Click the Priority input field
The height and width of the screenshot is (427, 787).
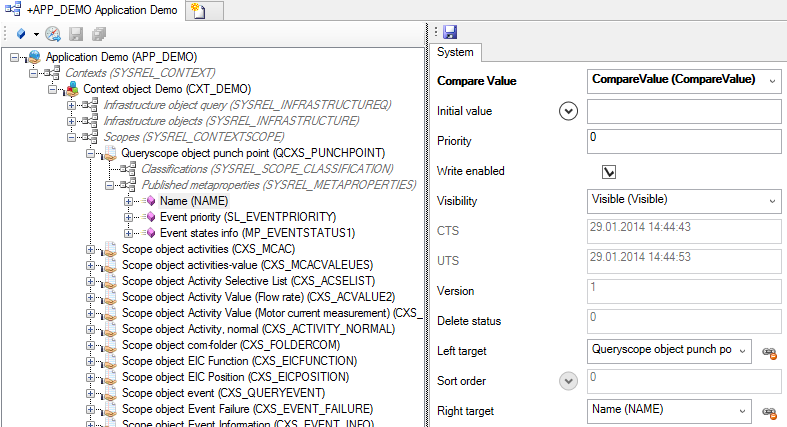click(x=683, y=141)
